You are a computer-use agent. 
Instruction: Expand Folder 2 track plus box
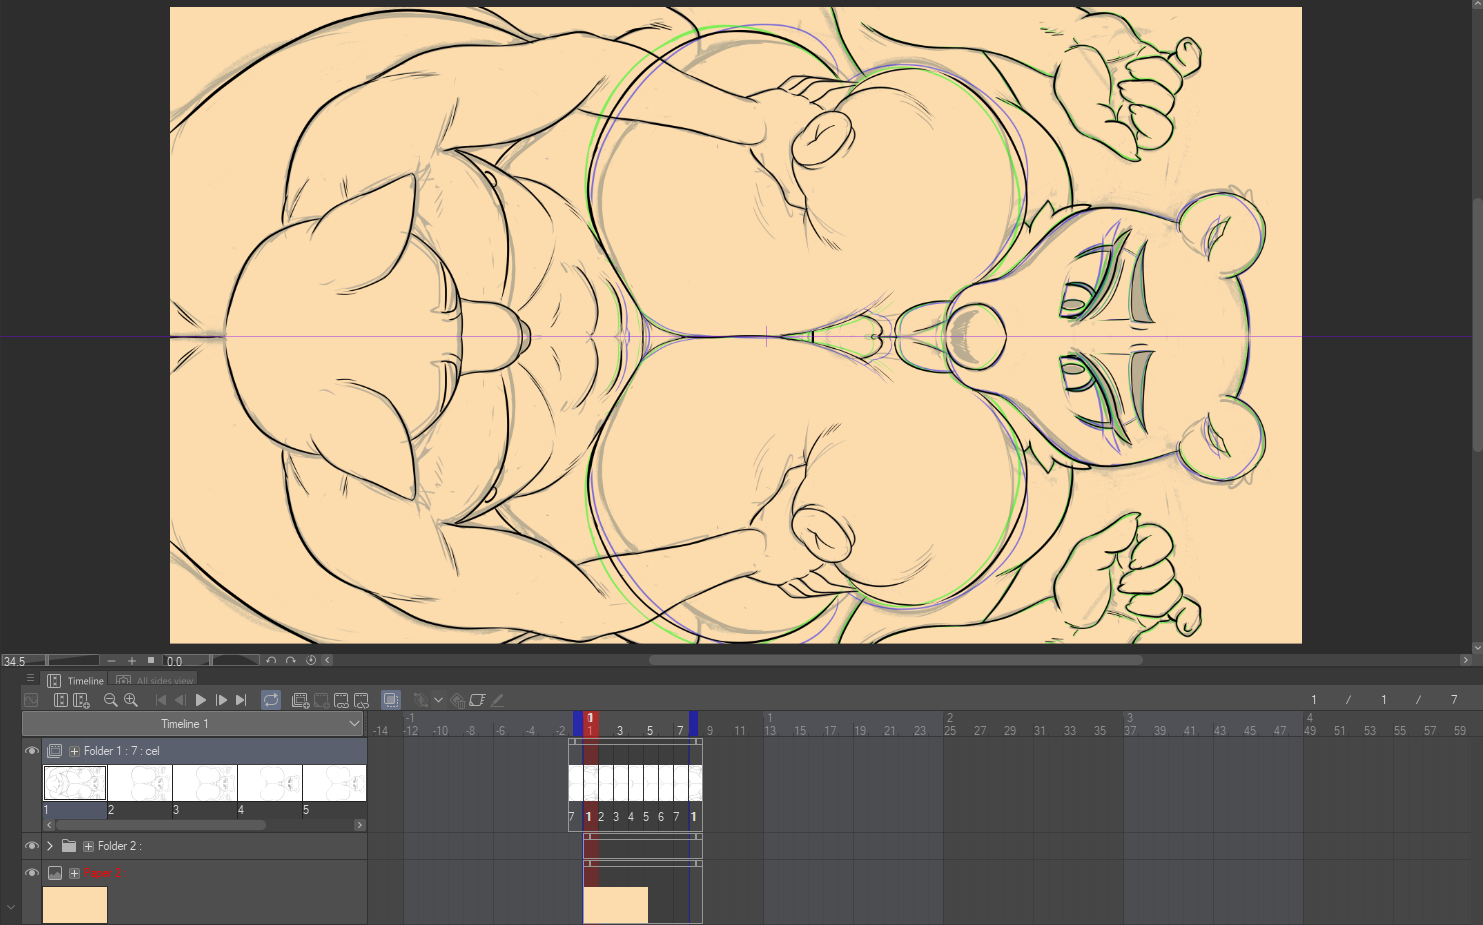[88, 846]
